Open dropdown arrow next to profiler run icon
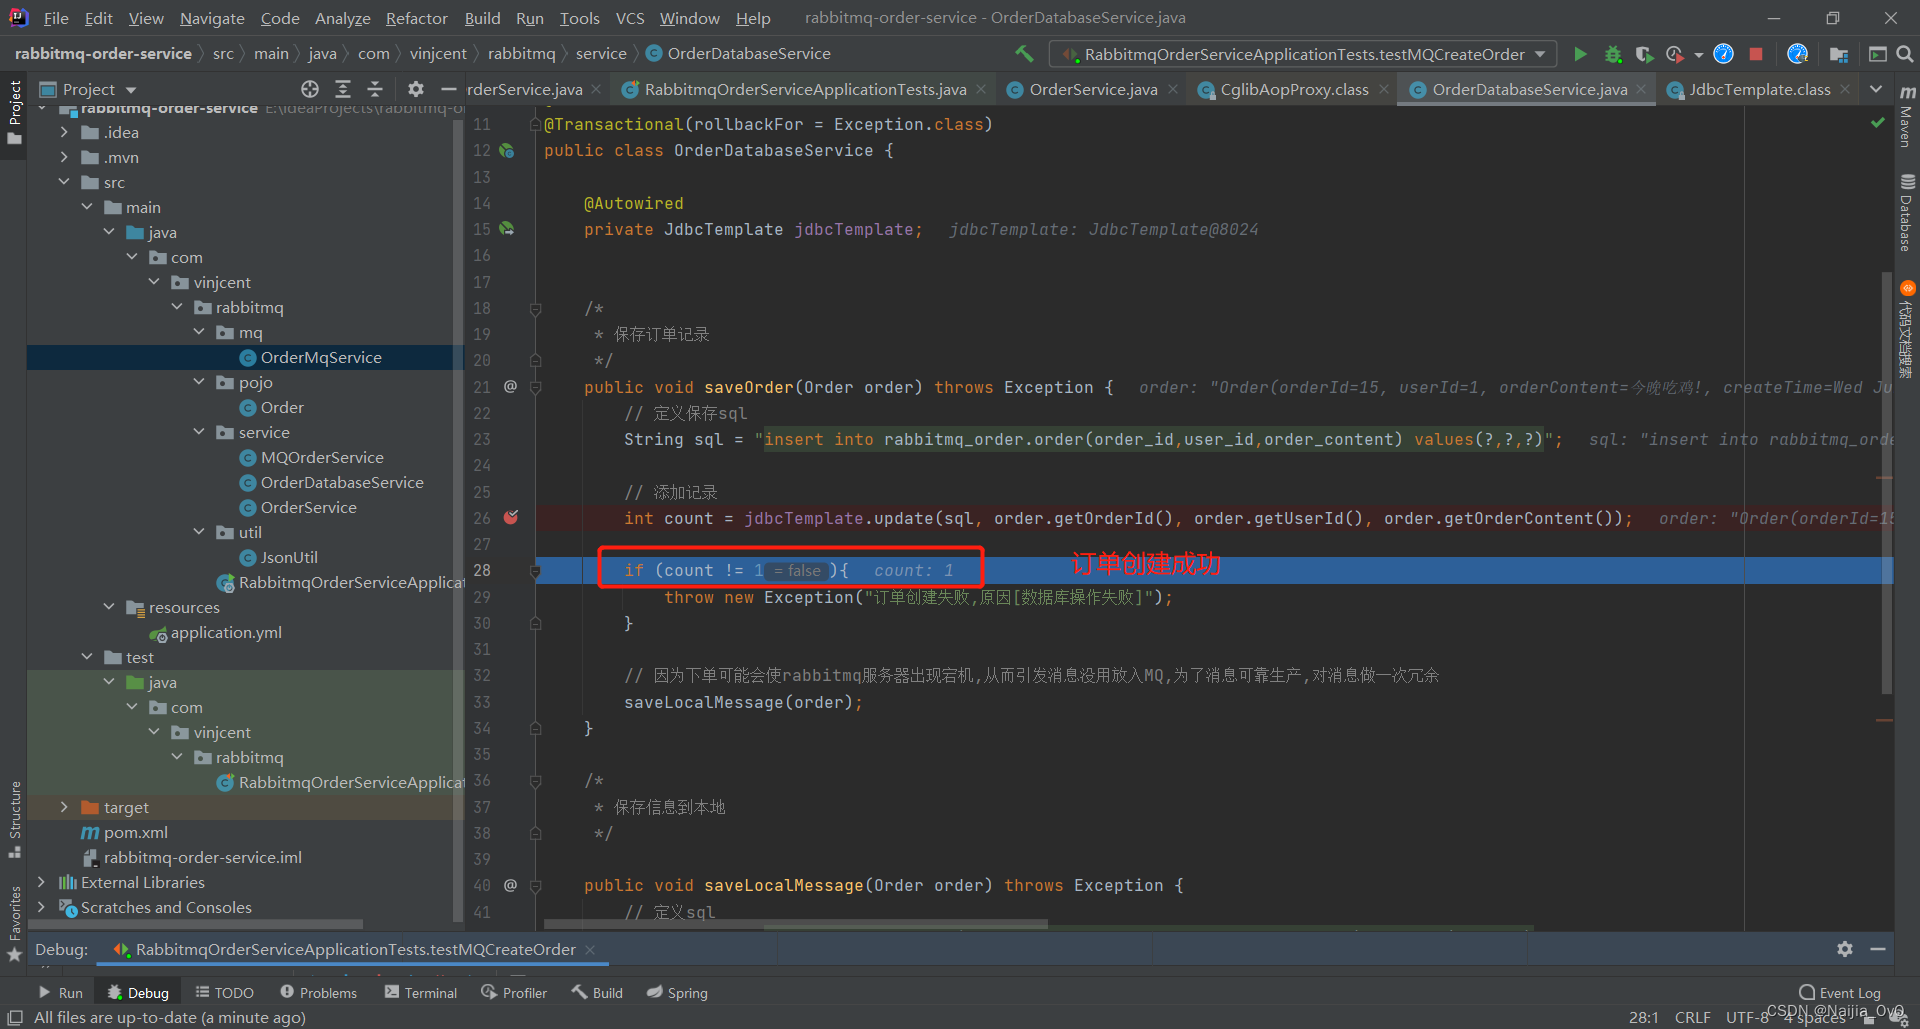The width and height of the screenshot is (1920, 1029). [x=1698, y=55]
